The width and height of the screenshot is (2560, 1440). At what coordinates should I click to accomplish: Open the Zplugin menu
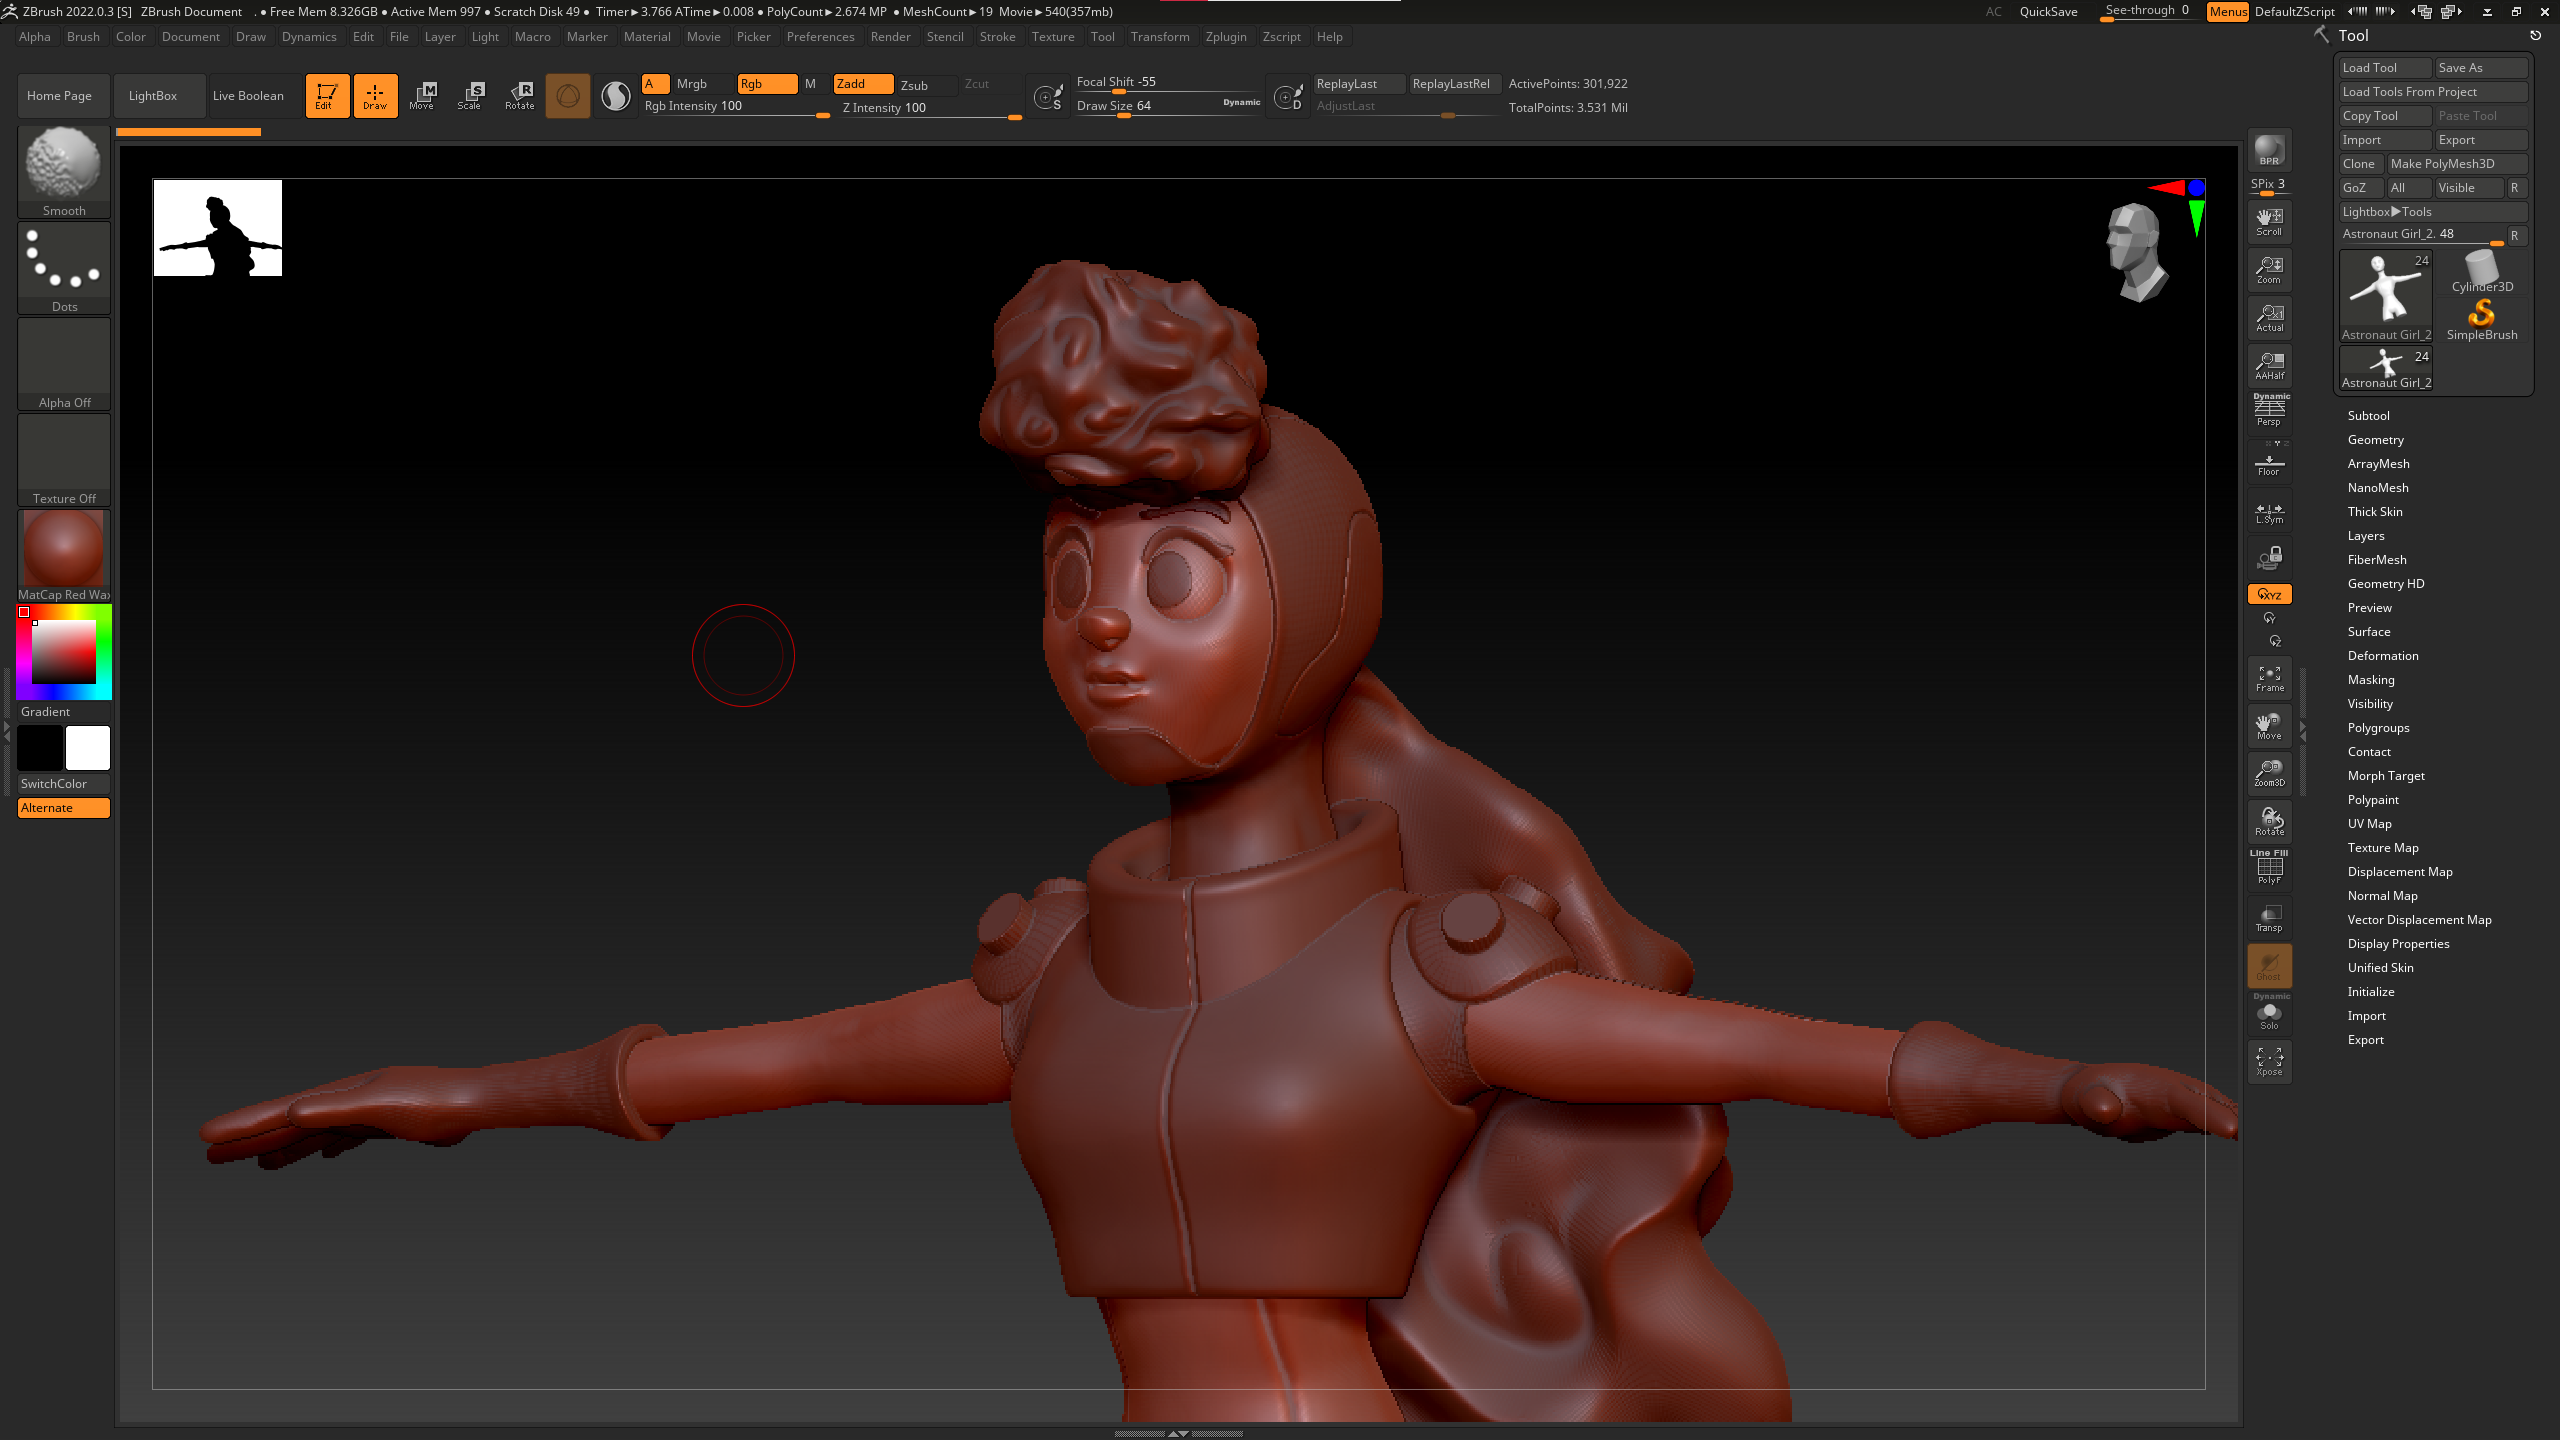(1225, 37)
